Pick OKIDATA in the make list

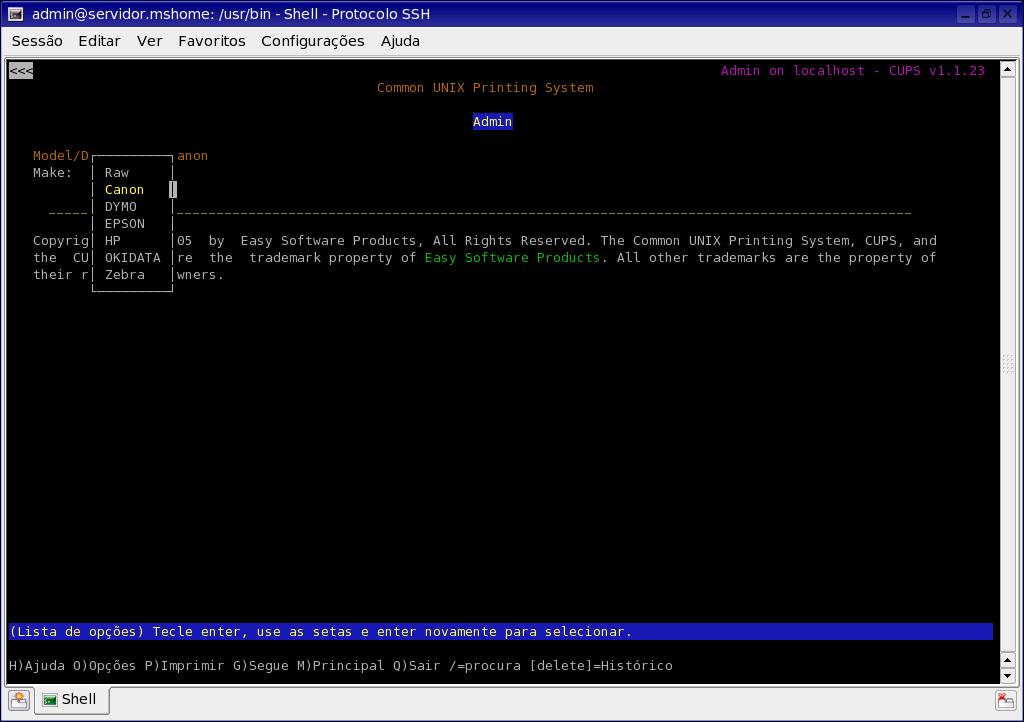click(x=133, y=258)
